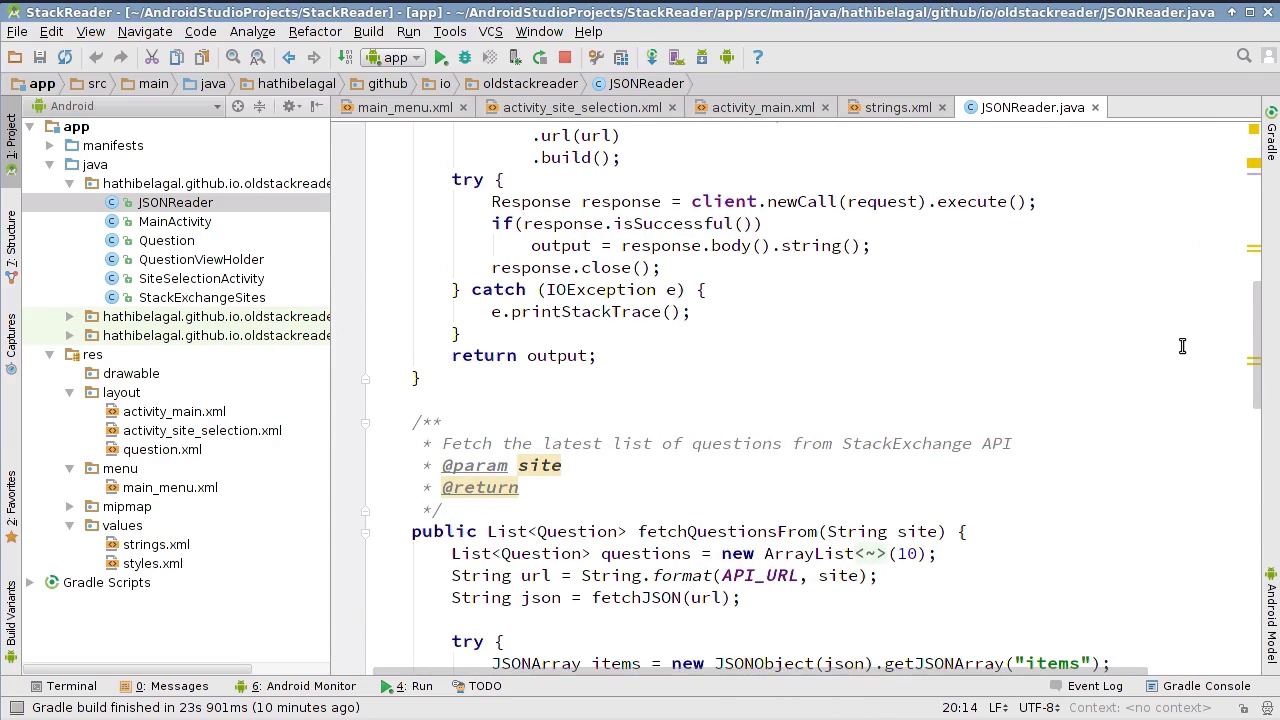The width and height of the screenshot is (1280, 720).
Task: Open the Help question mark icon
Action: pos(757,58)
